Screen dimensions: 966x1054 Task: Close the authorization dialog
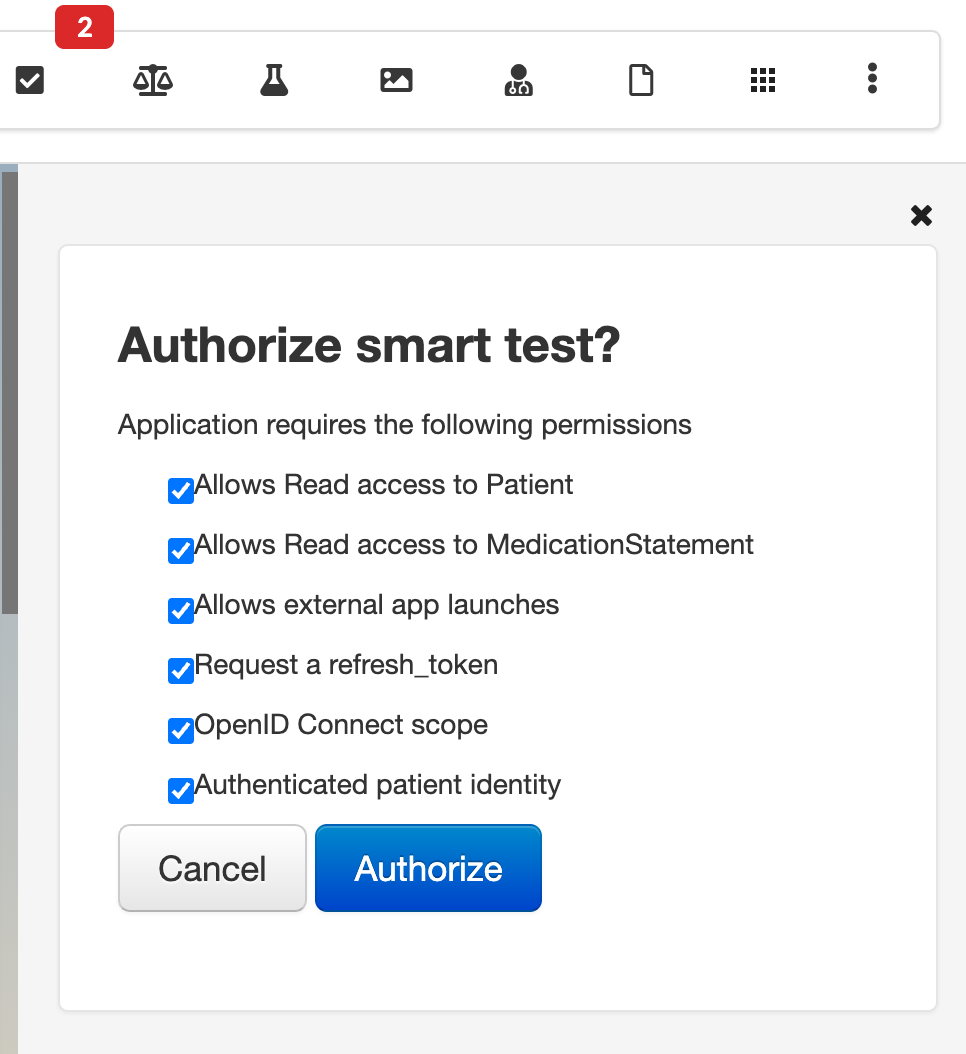tap(920, 215)
